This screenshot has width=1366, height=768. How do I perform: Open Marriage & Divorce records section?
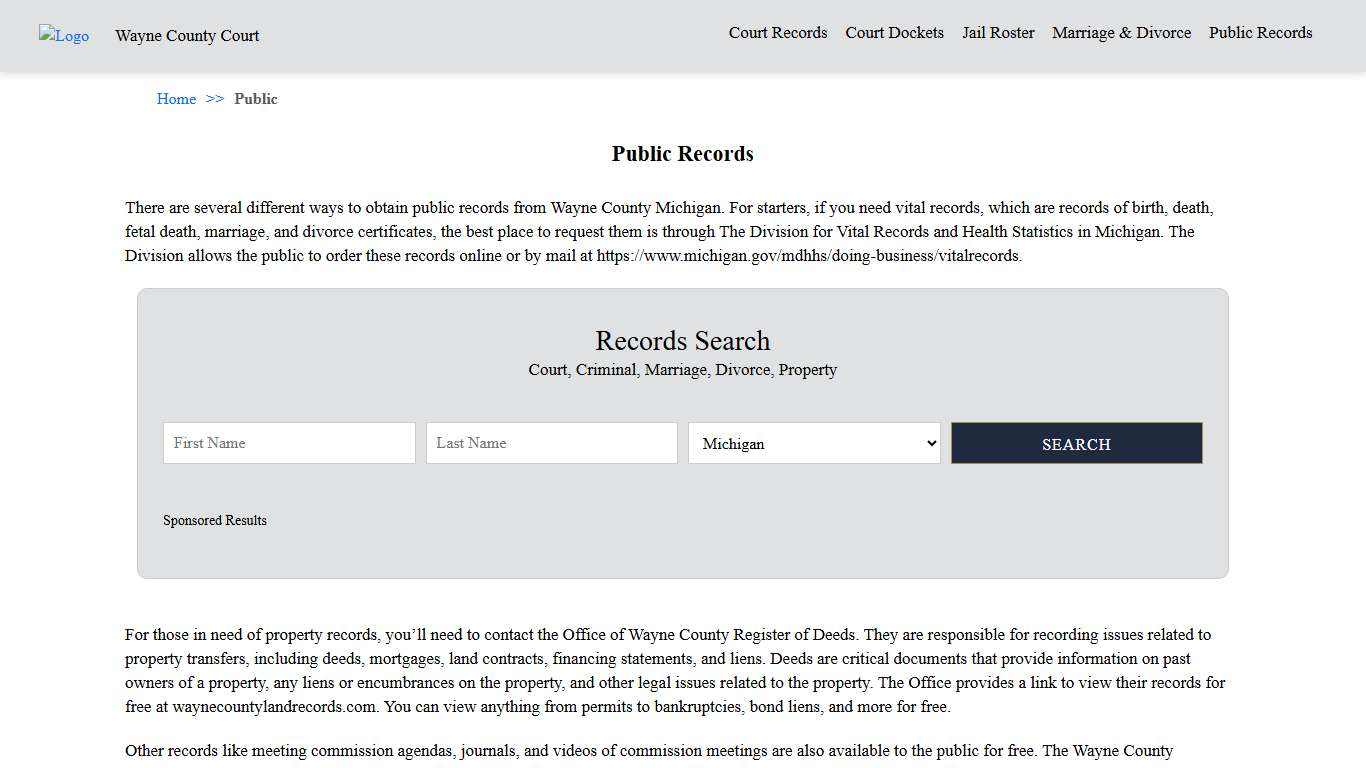tap(1121, 33)
